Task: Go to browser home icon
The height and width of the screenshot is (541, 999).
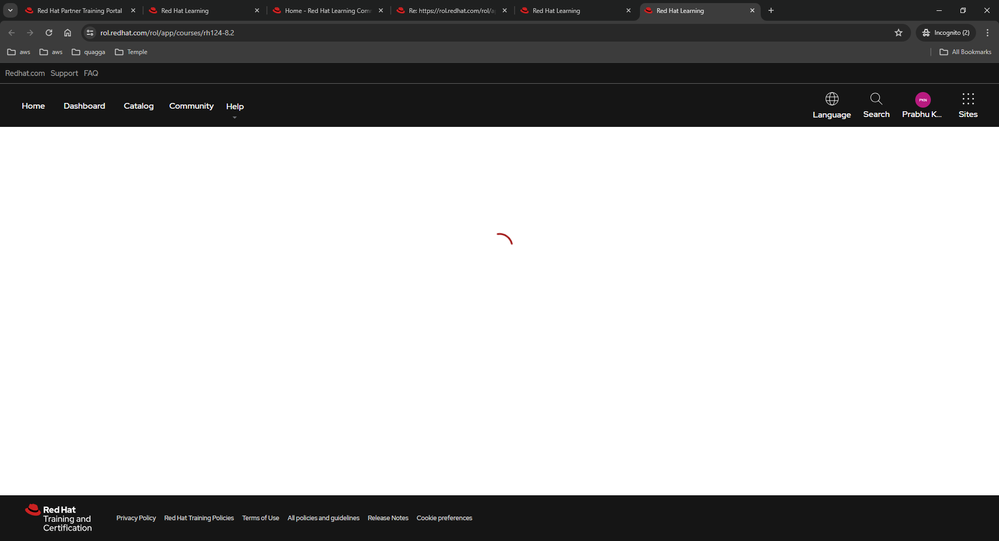Action: (68, 32)
